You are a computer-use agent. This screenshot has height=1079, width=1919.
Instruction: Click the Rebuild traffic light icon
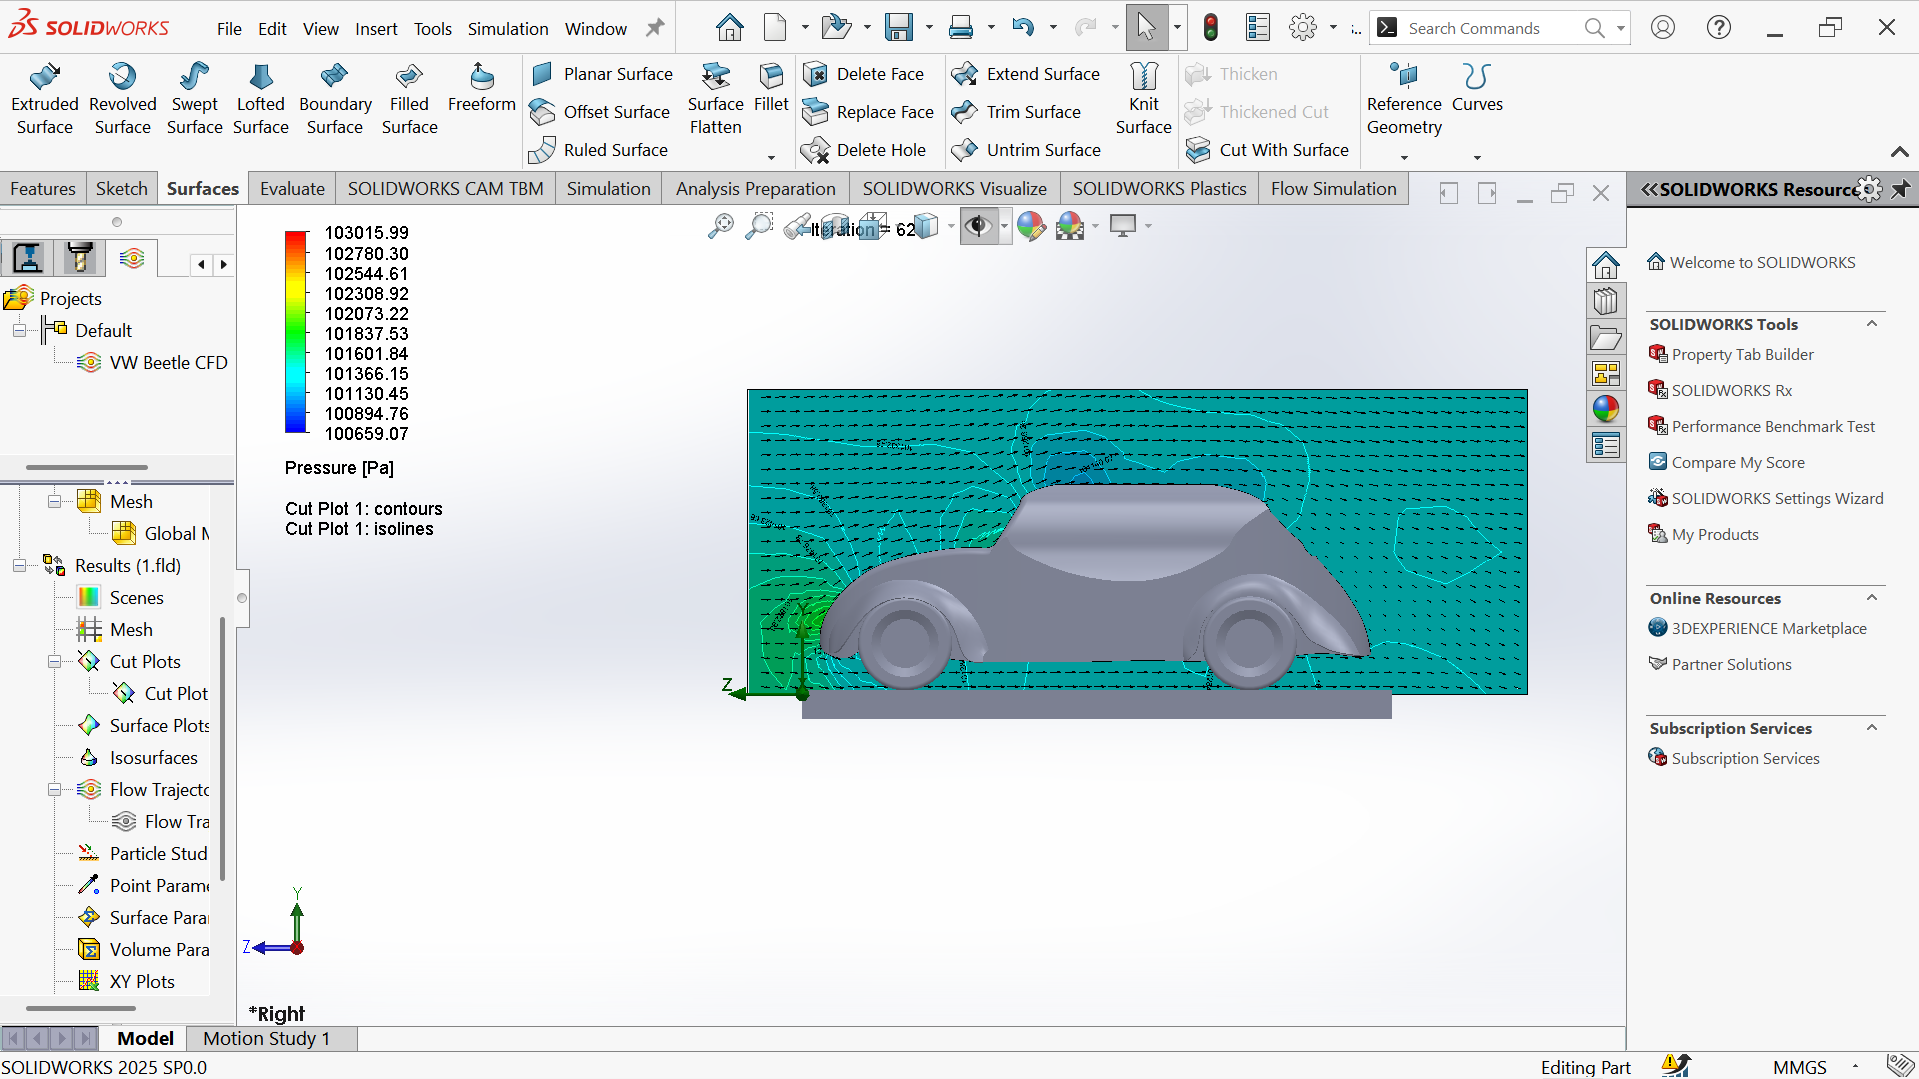click(x=1211, y=28)
